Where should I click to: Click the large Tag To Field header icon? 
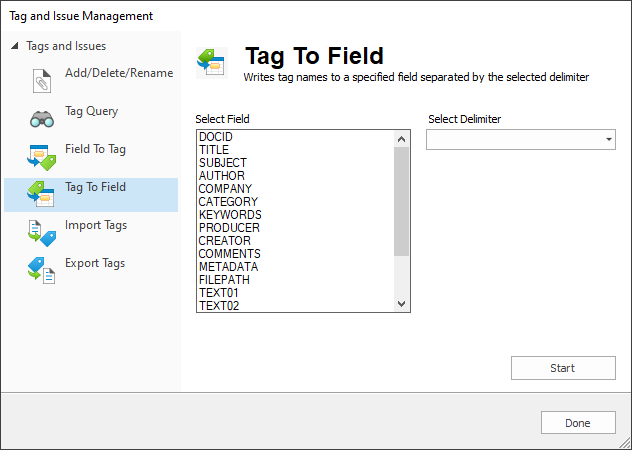pos(212,63)
